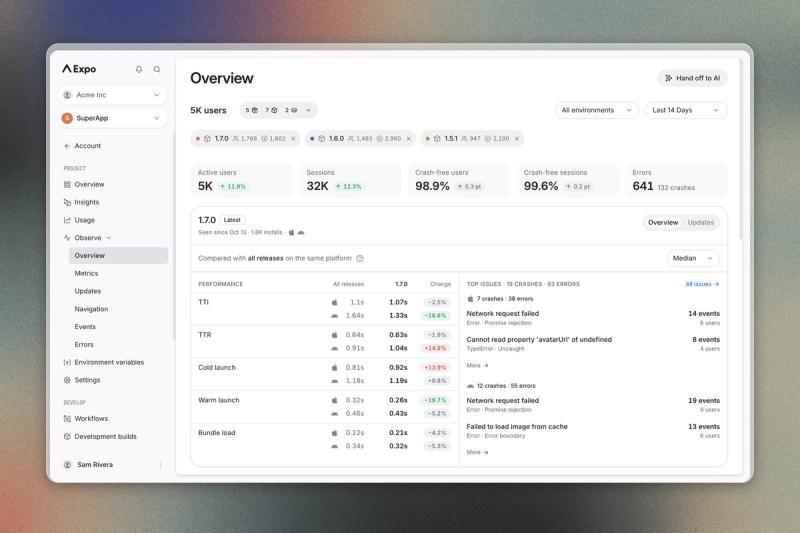Screen dimensions: 800x533
Task: Click the Overview insights grid icon
Action: pyautogui.click(x=67, y=185)
